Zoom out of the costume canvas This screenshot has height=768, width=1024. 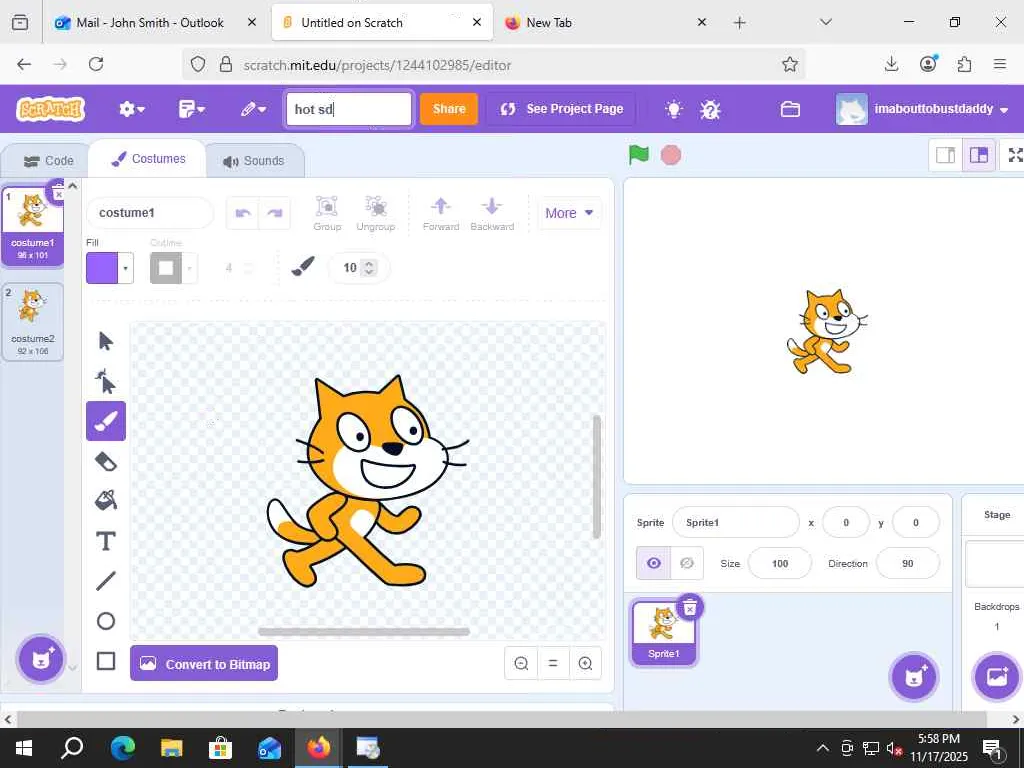(521, 664)
